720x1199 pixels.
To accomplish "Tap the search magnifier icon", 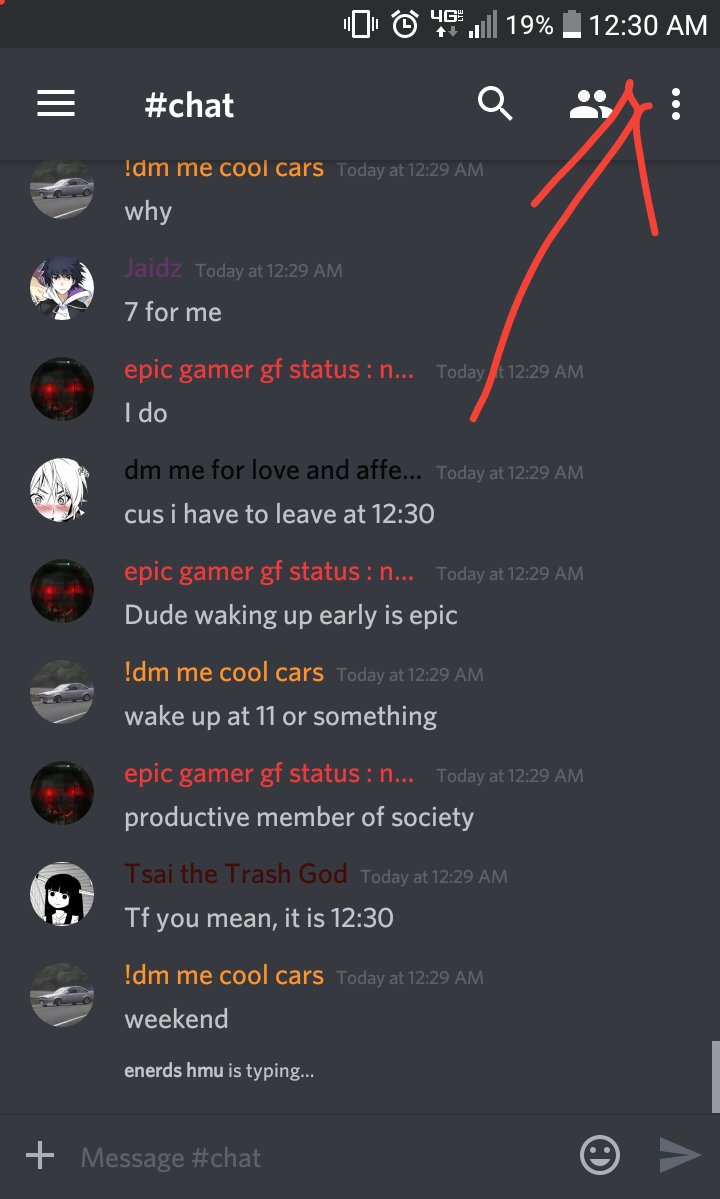I will (x=495, y=103).
